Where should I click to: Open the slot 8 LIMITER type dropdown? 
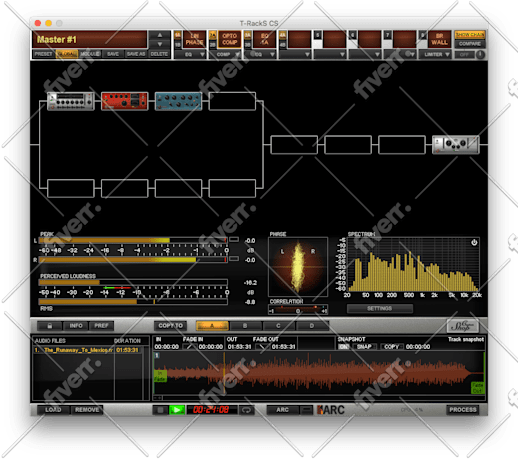(x=436, y=54)
